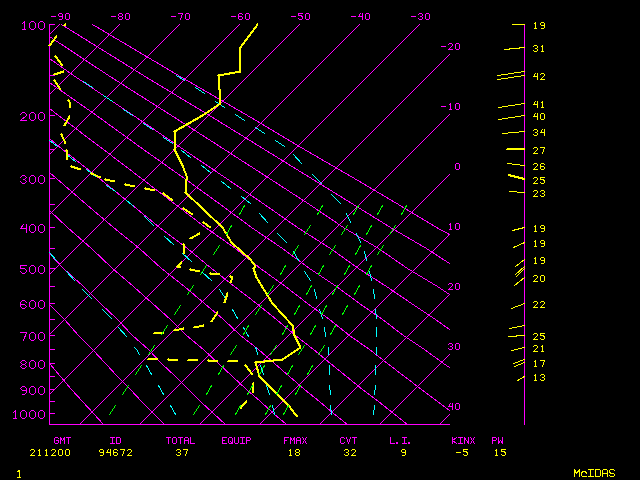The width and height of the screenshot is (640, 480).
Task: Click the 700 pressure level label
Action: [33, 336]
